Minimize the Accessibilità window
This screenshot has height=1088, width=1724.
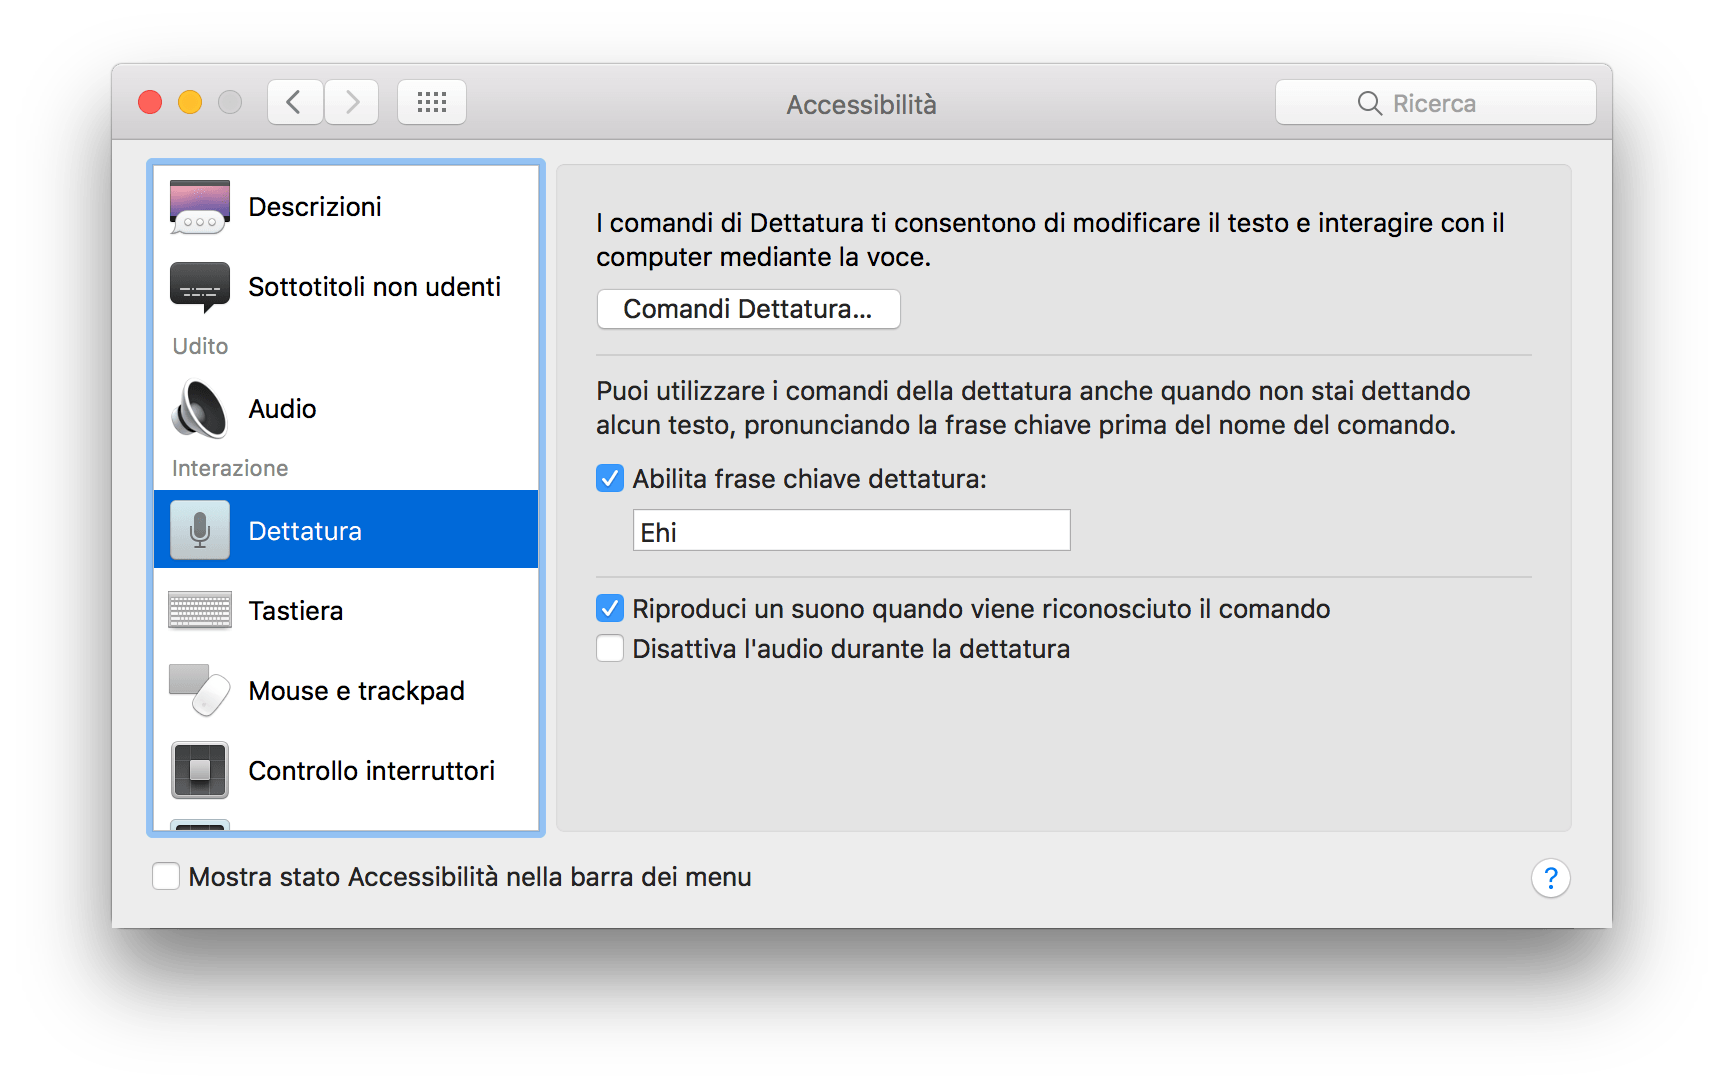point(190,102)
